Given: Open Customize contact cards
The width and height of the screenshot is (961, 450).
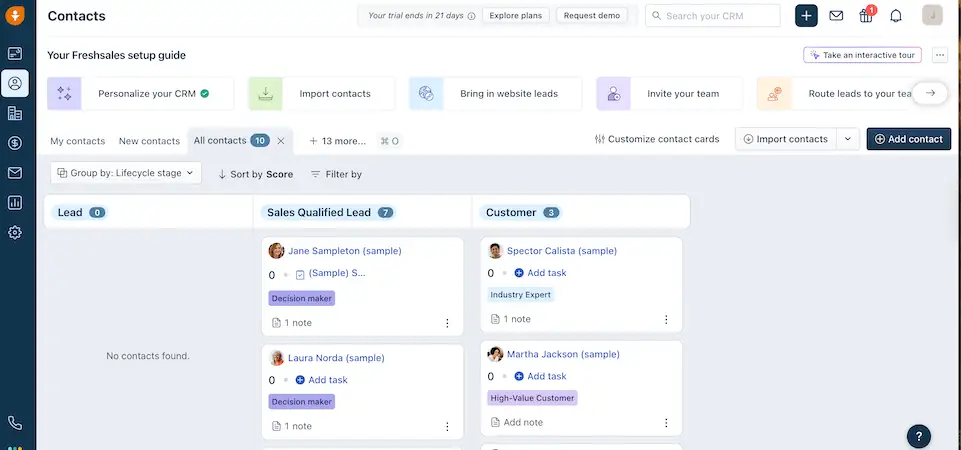Looking at the screenshot, I should pyautogui.click(x=656, y=139).
